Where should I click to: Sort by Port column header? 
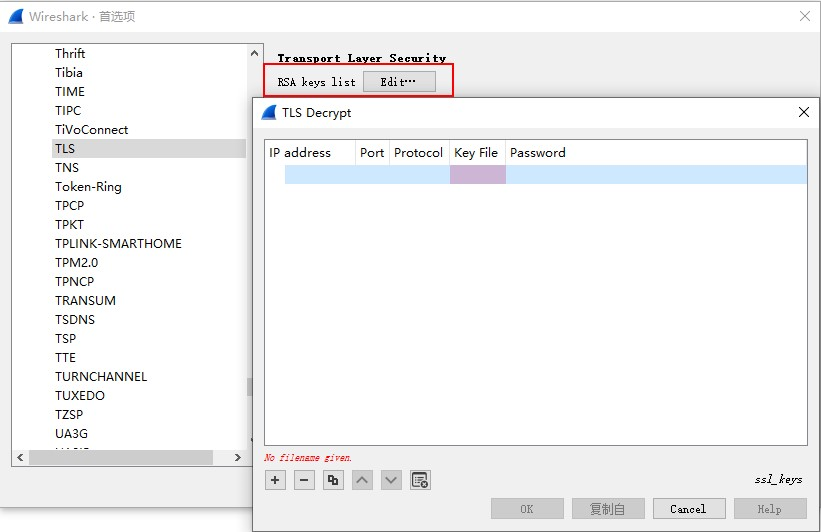tap(372, 153)
